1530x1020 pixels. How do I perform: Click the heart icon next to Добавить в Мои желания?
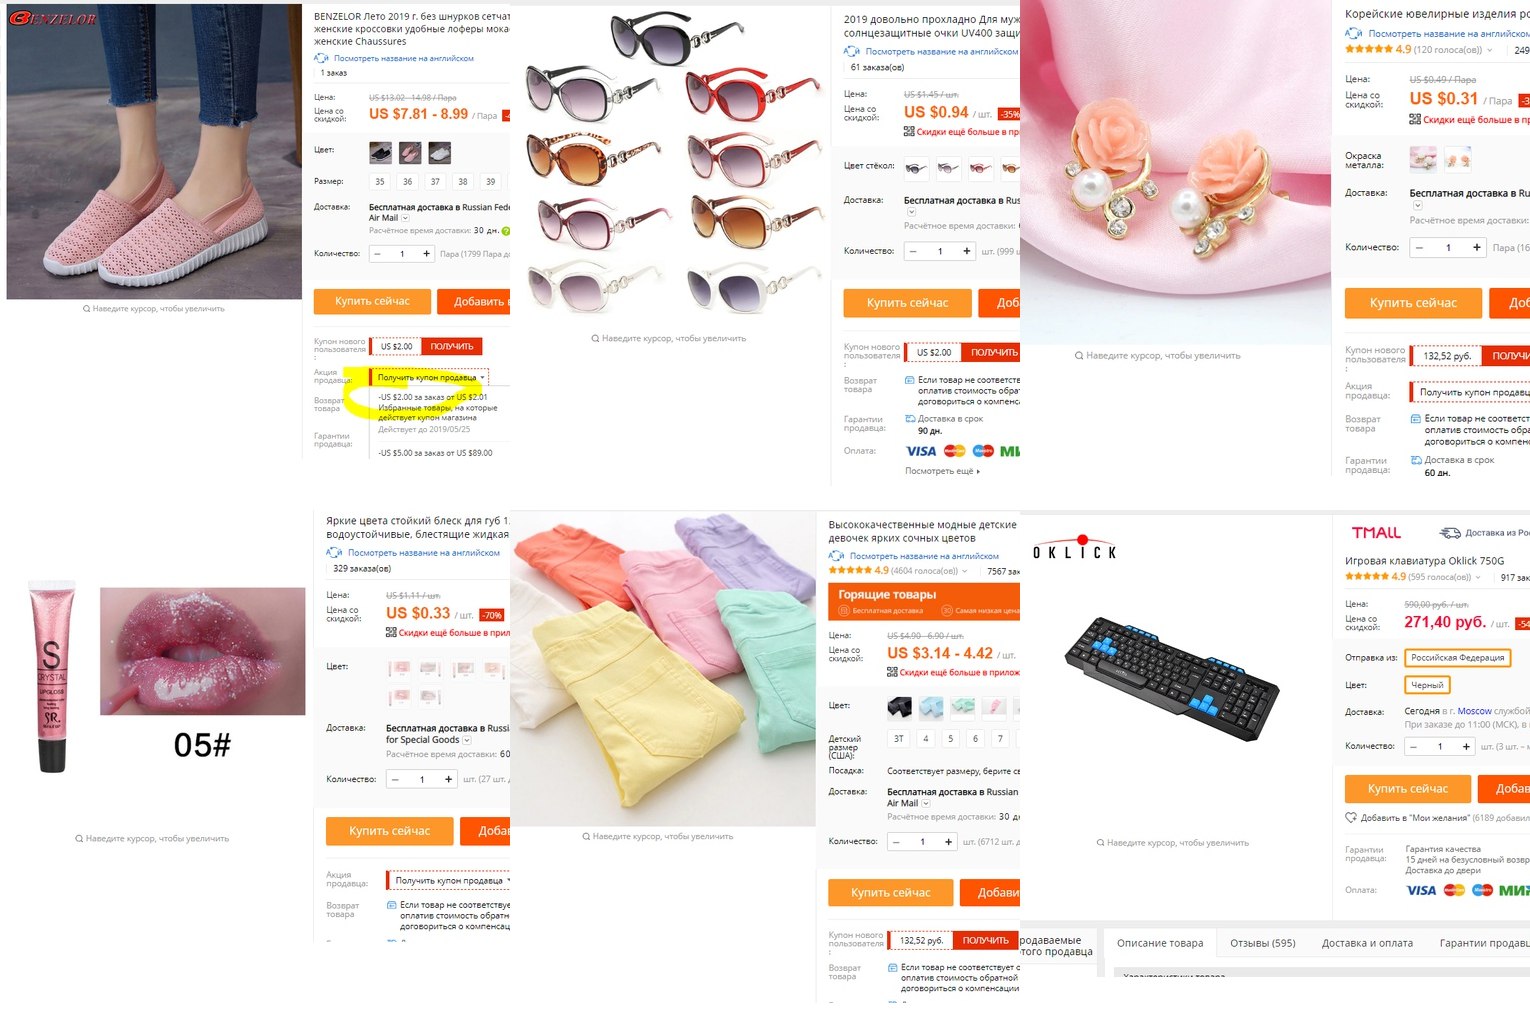1351,818
